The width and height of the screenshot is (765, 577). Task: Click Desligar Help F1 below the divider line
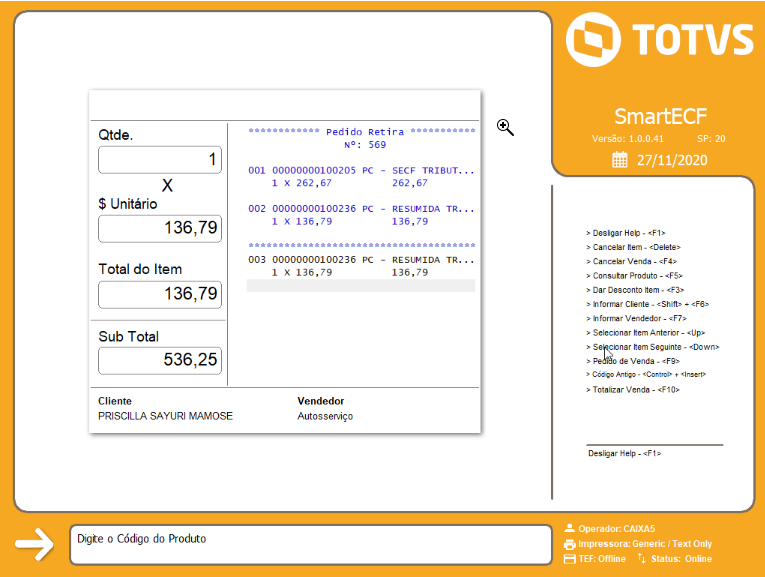(624, 454)
